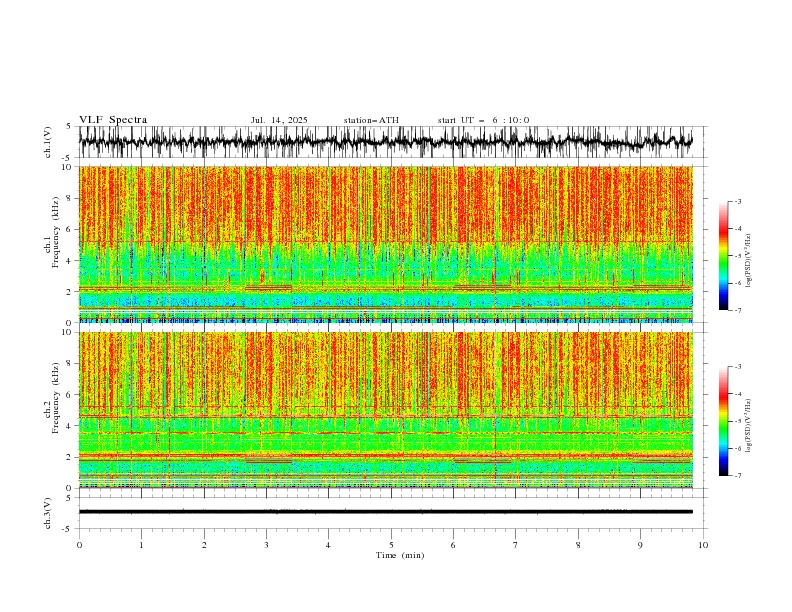792x612 pixels.
Task: Click the ch.1 color bar log(PSD) label
Action: 748,261
